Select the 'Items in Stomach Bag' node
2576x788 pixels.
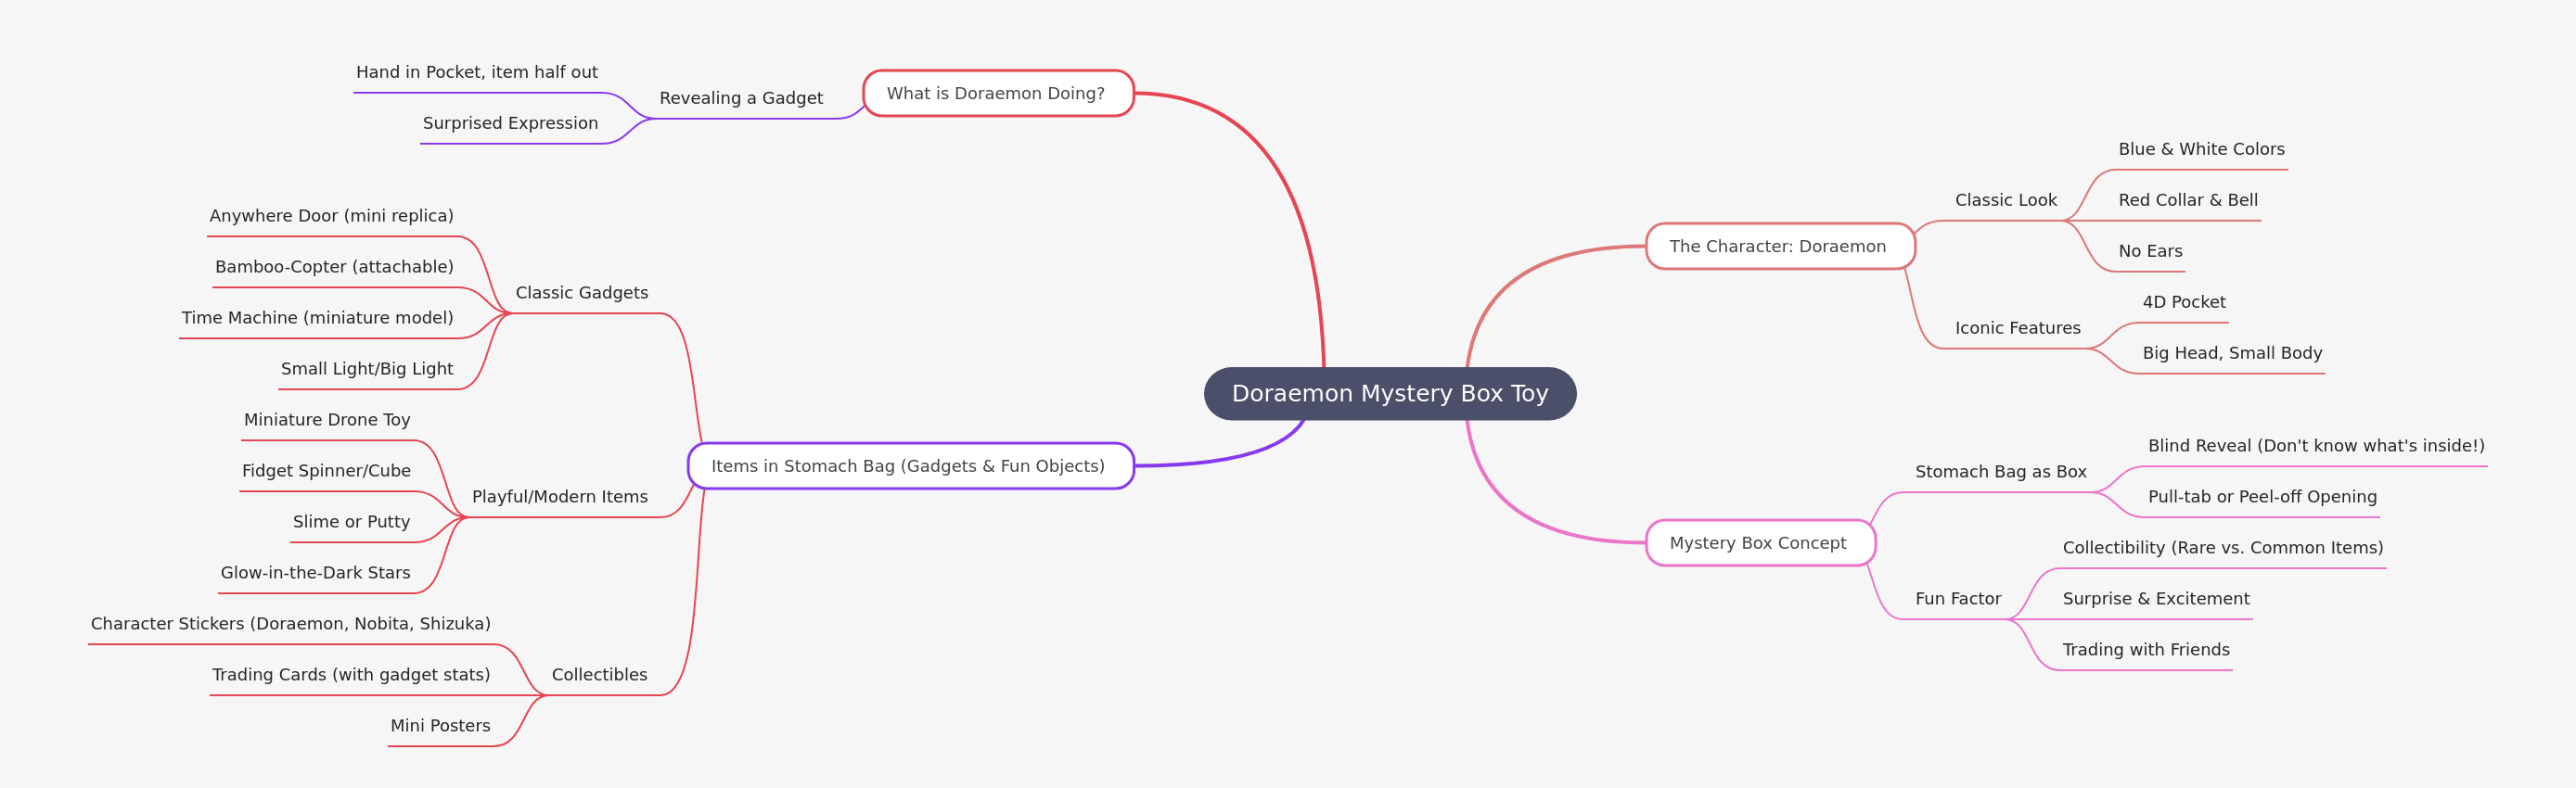909,466
